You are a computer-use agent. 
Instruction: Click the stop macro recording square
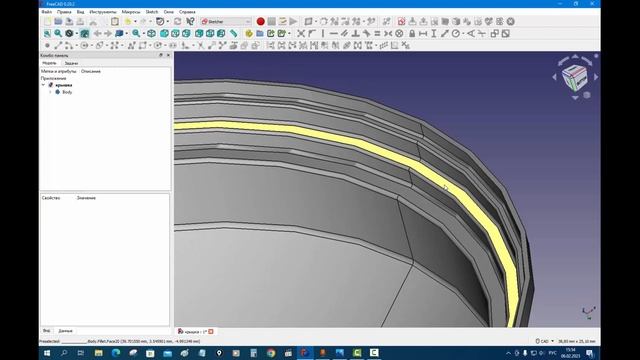pyautogui.click(x=271, y=22)
